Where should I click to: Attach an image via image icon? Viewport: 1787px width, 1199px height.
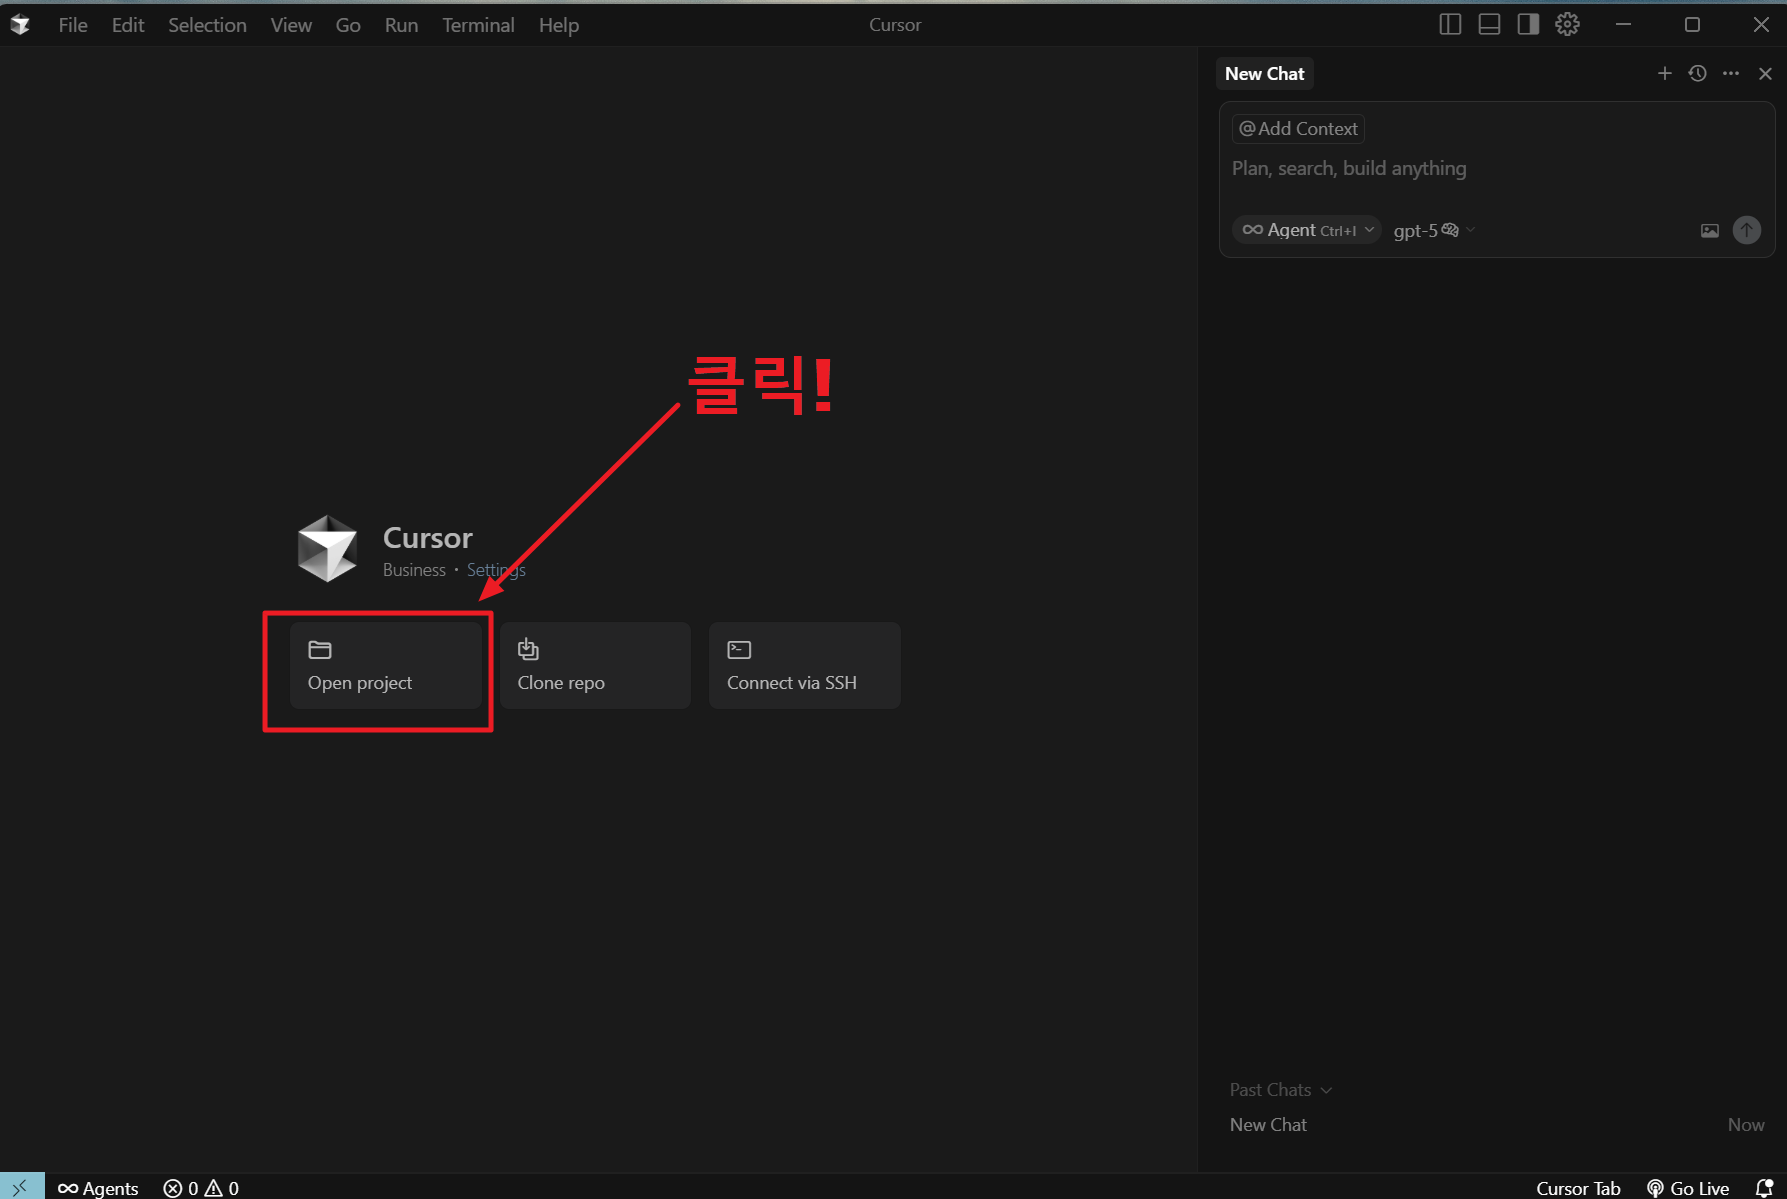[x=1710, y=231]
